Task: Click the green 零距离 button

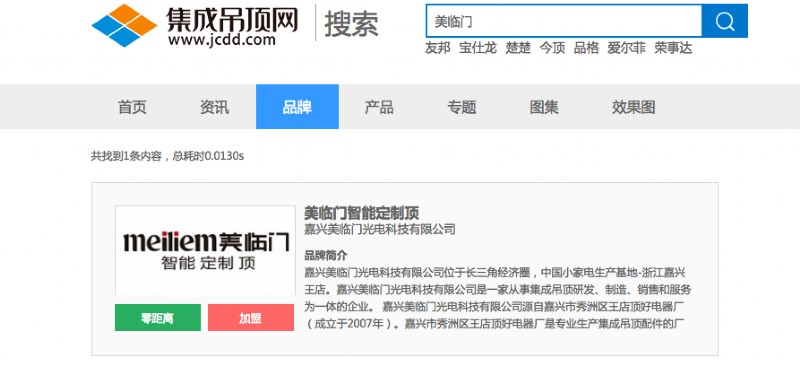Action: pos(158,318)
